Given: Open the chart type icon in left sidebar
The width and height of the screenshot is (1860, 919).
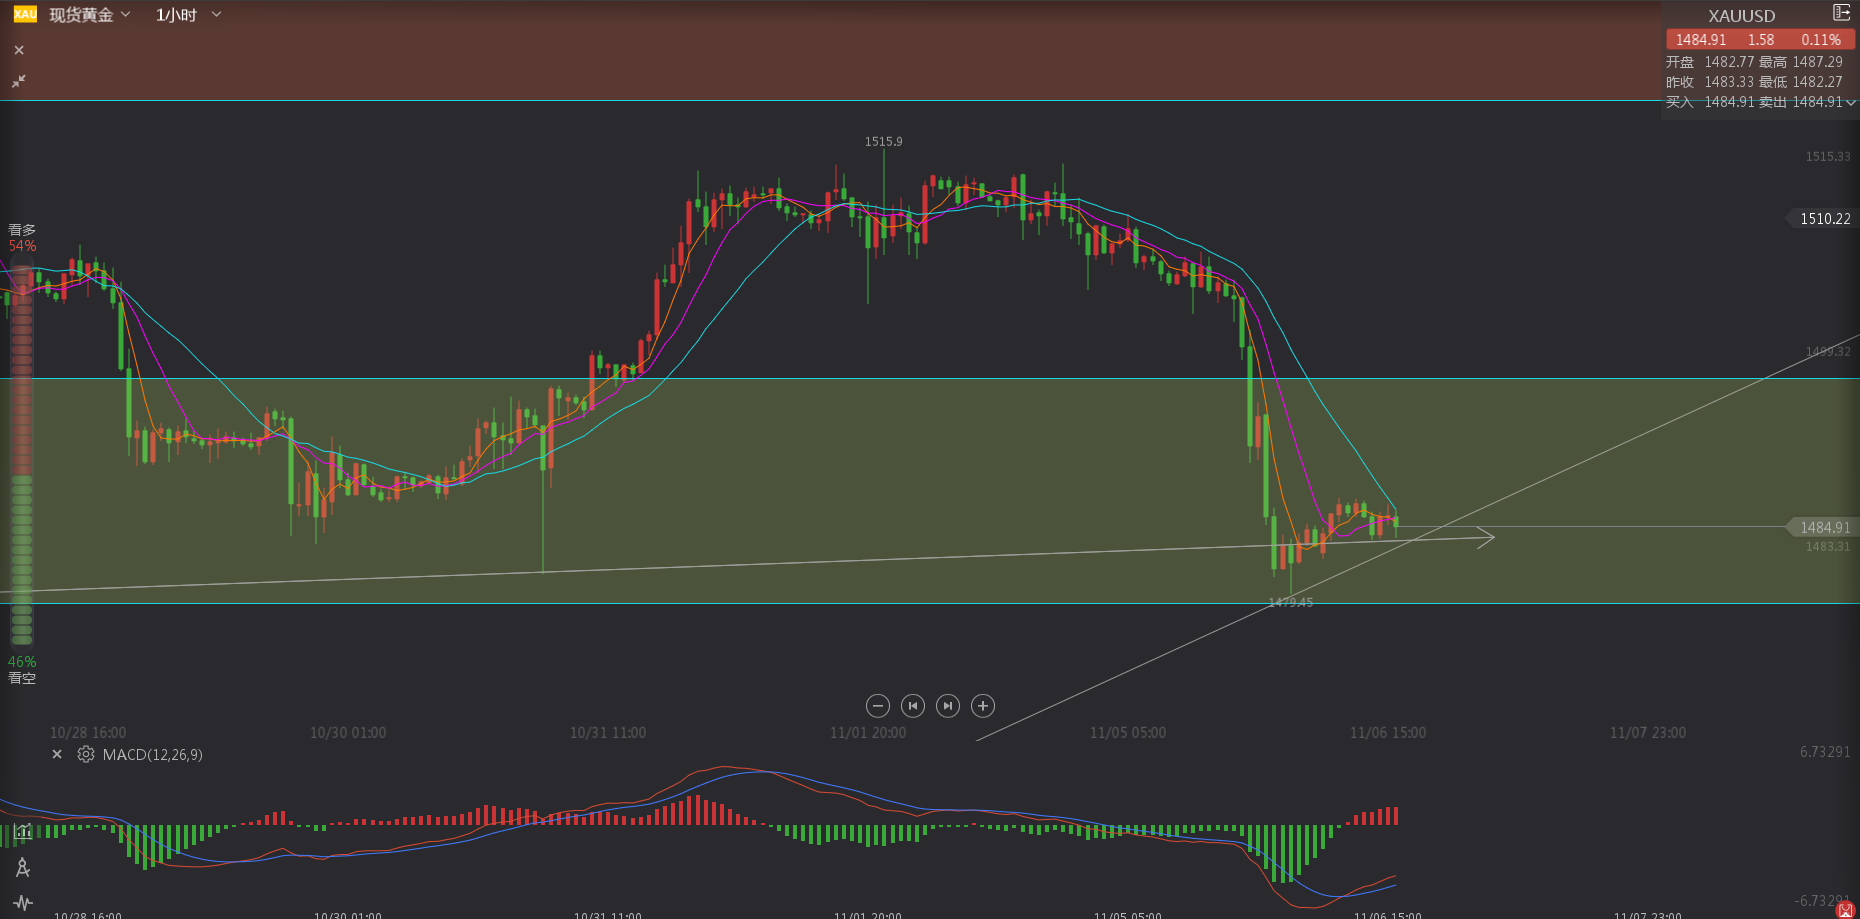Looking at the screenshot, I should pyautogui.click(x=23, y=831).
